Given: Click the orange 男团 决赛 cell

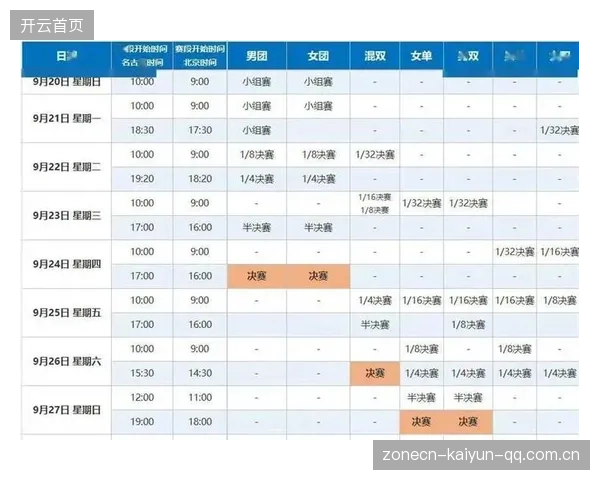Looking at the screenshot, I should coord(257,276).
